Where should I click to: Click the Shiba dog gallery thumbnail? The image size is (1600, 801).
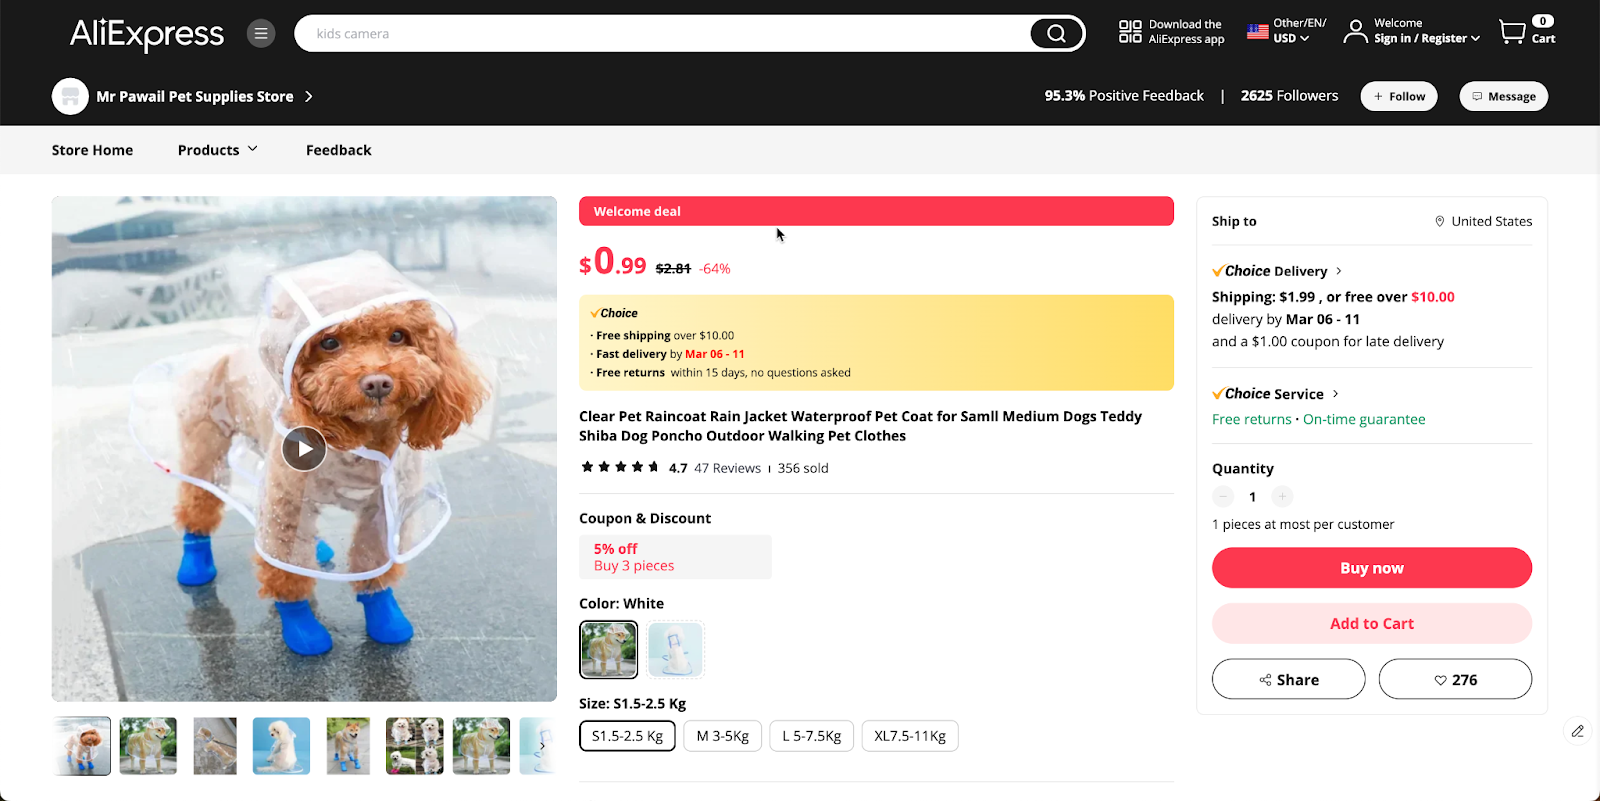point(347,745)
